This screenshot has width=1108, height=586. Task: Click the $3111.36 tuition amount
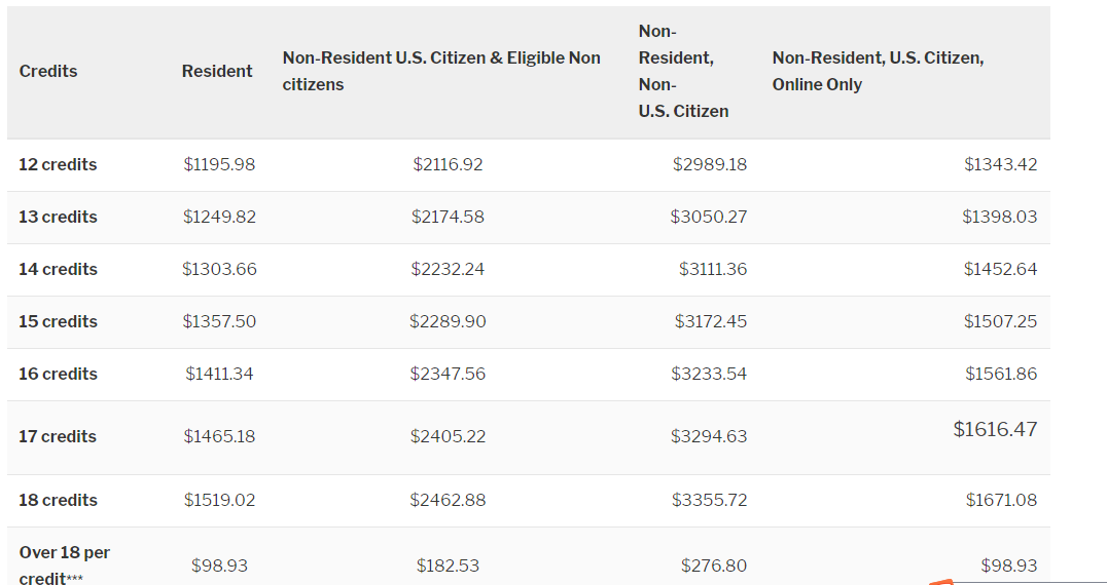[x=712, y=269]
